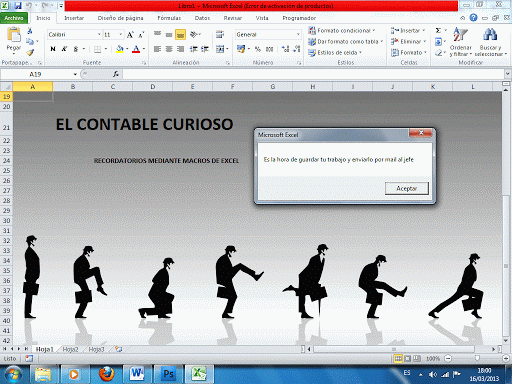
Task: Toggle Negrita bold formatting
Action: pos(53,49)
